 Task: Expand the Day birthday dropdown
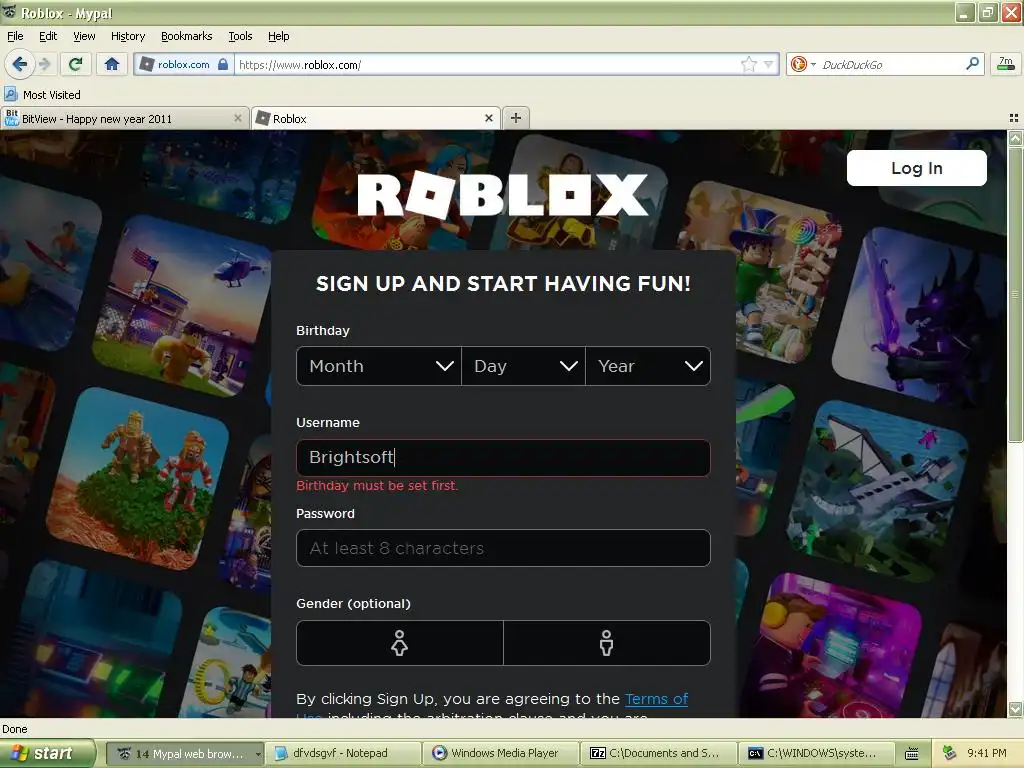point(523,366)
